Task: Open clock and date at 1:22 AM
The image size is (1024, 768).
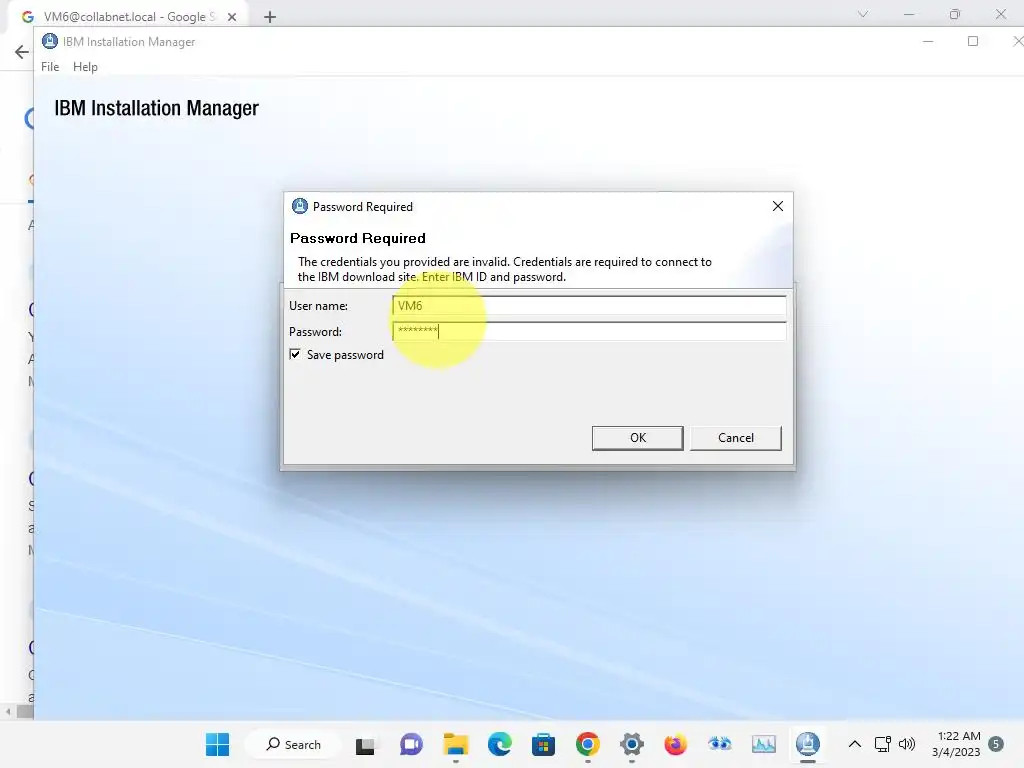Action: pos(956,744)
